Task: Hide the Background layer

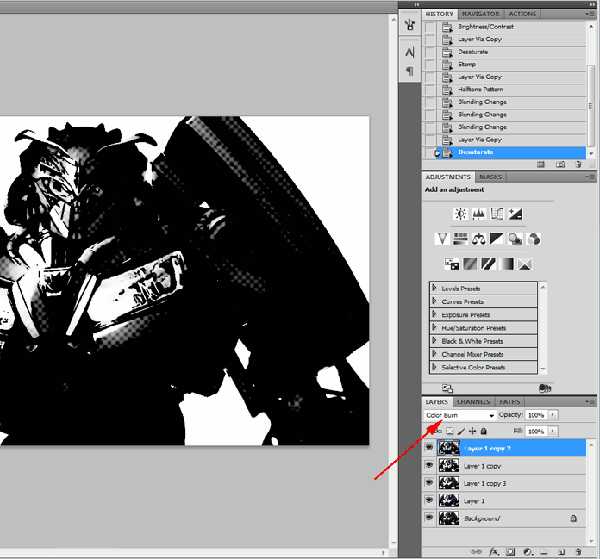Action: point(429,518)
